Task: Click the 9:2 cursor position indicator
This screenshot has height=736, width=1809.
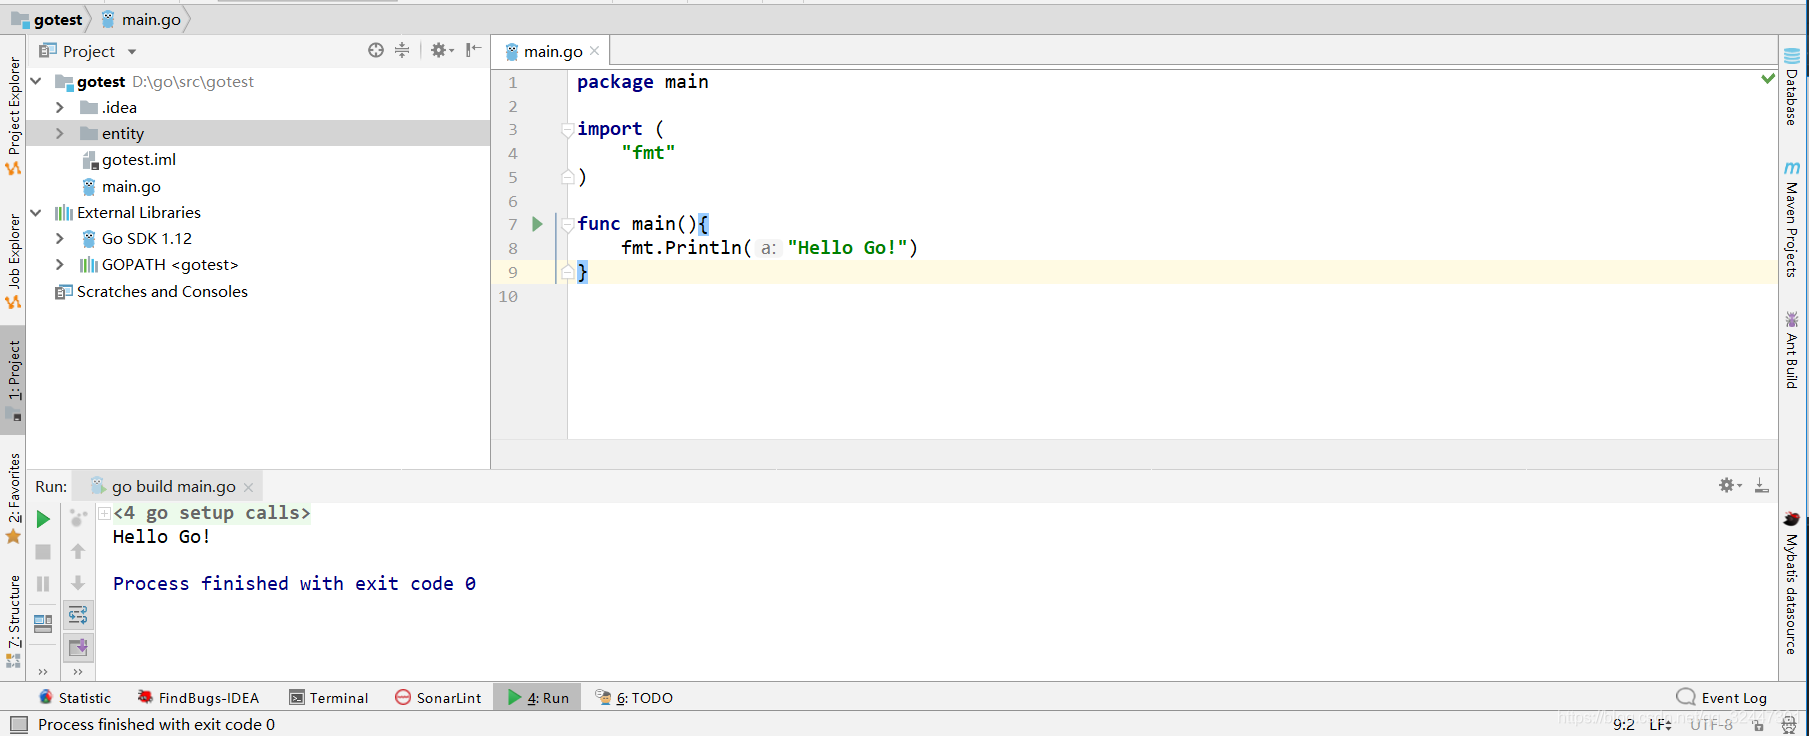Action: click(1624, 725)
